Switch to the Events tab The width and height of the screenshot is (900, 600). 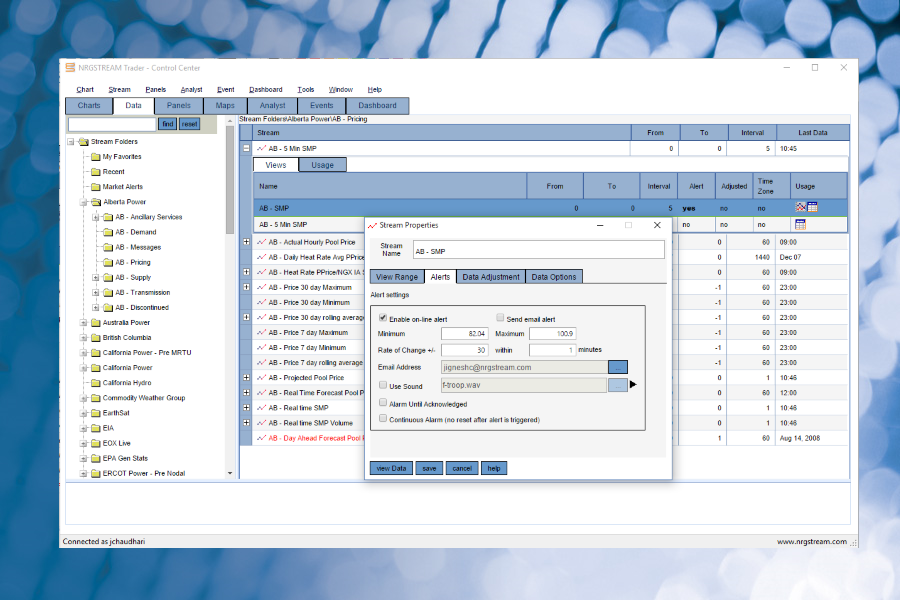click(x=321, y=106)
